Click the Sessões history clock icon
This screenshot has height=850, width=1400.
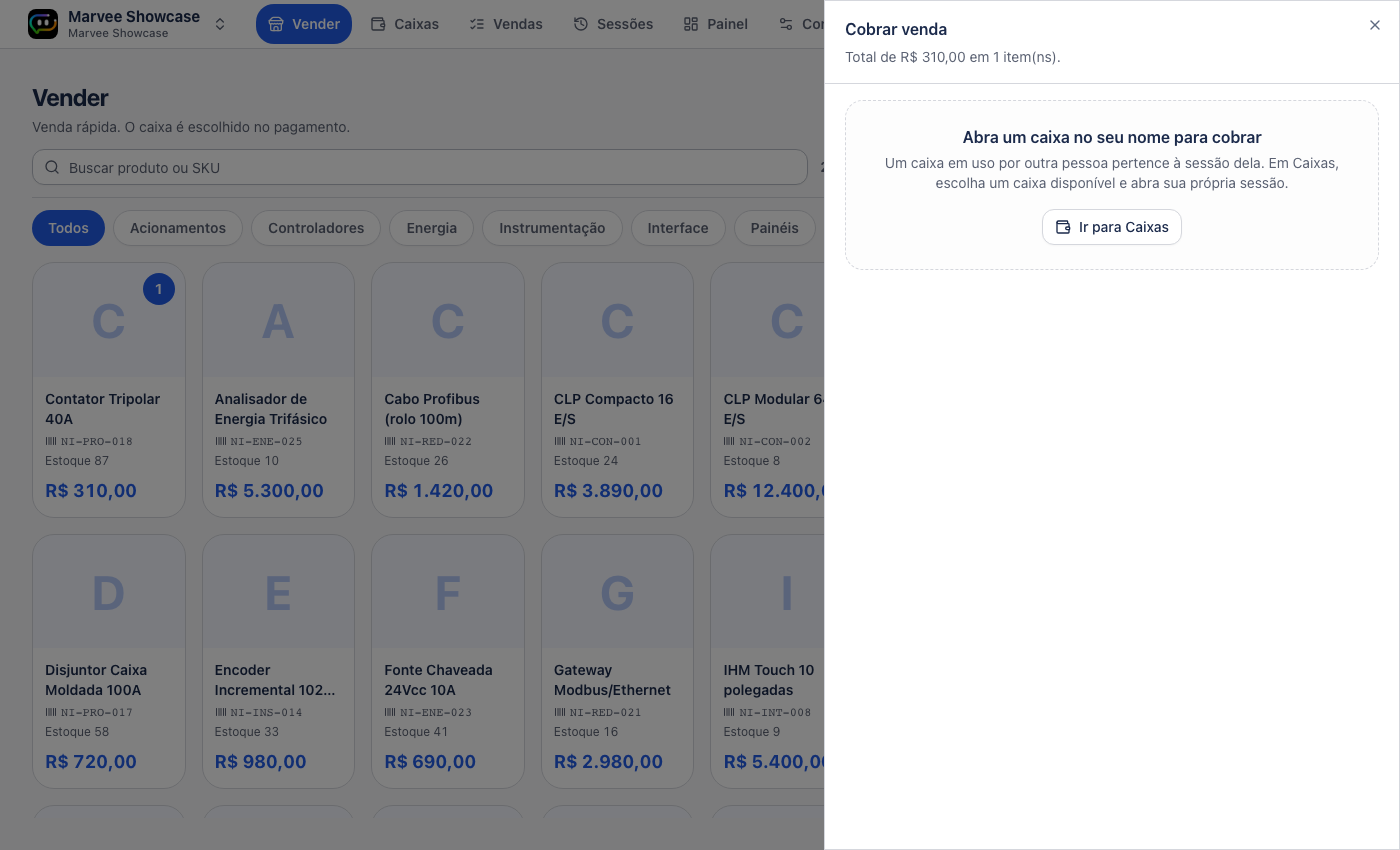click(581, 24)
